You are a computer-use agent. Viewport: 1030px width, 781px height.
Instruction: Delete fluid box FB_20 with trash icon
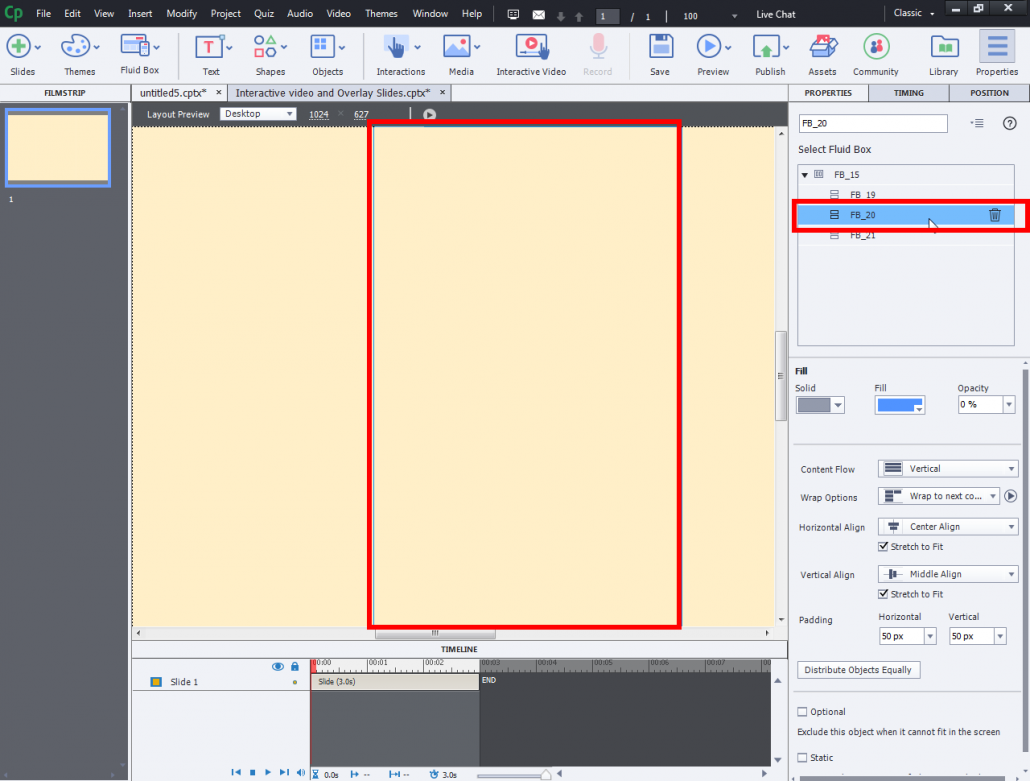[994, 214]
